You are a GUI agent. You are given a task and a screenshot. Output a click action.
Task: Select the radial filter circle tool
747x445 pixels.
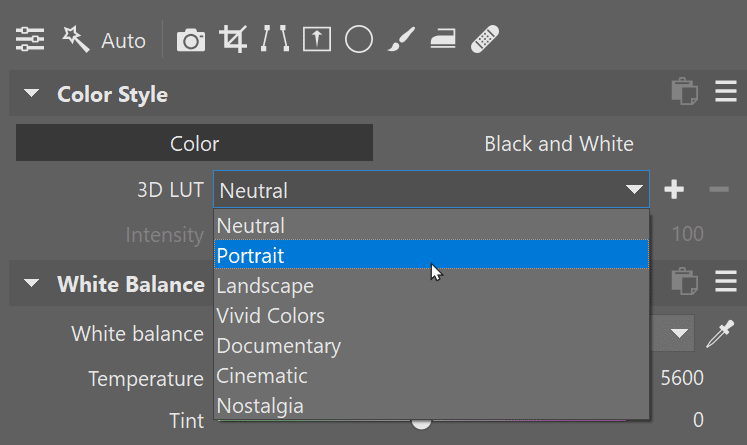[359, 39]
